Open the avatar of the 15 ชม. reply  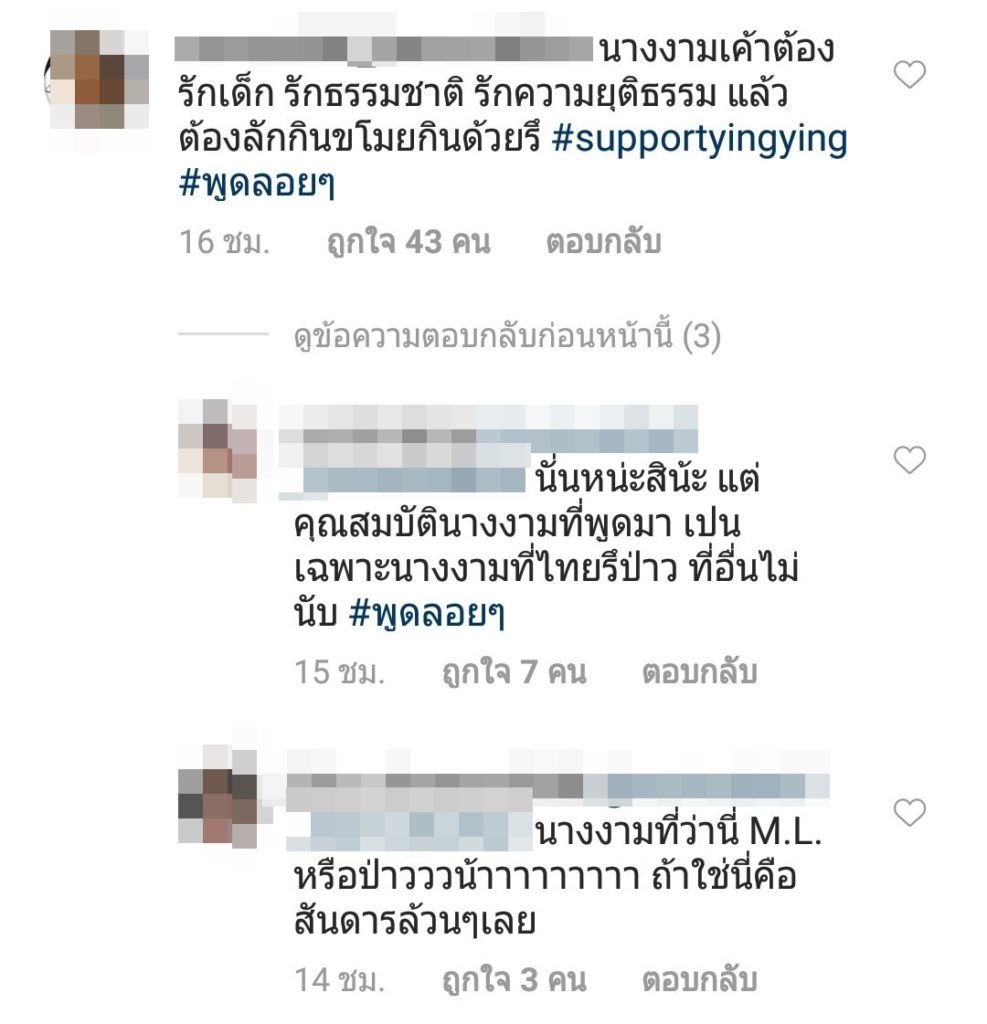pos(218,451)
